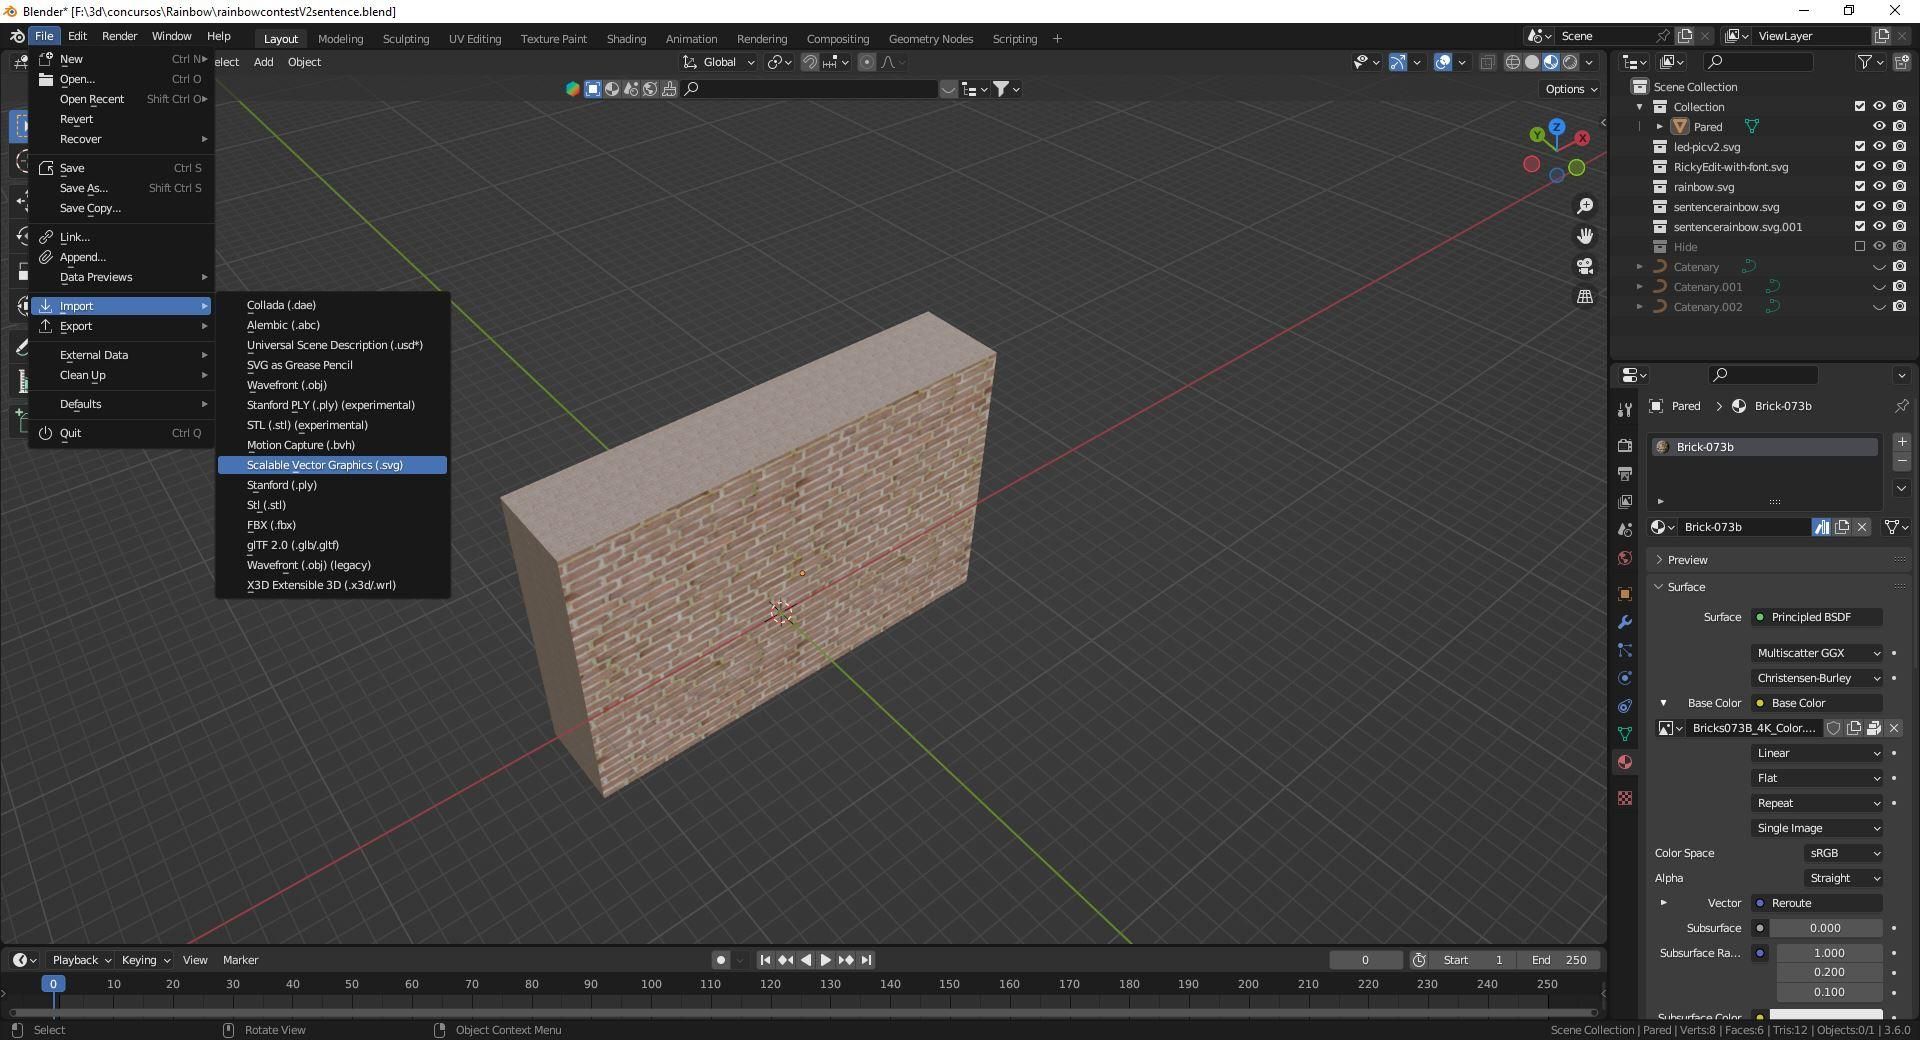Viewport: 1920px width, 1040px height.
Task: Click the Subsurface value slider
Action: [x=1825, y=928]
